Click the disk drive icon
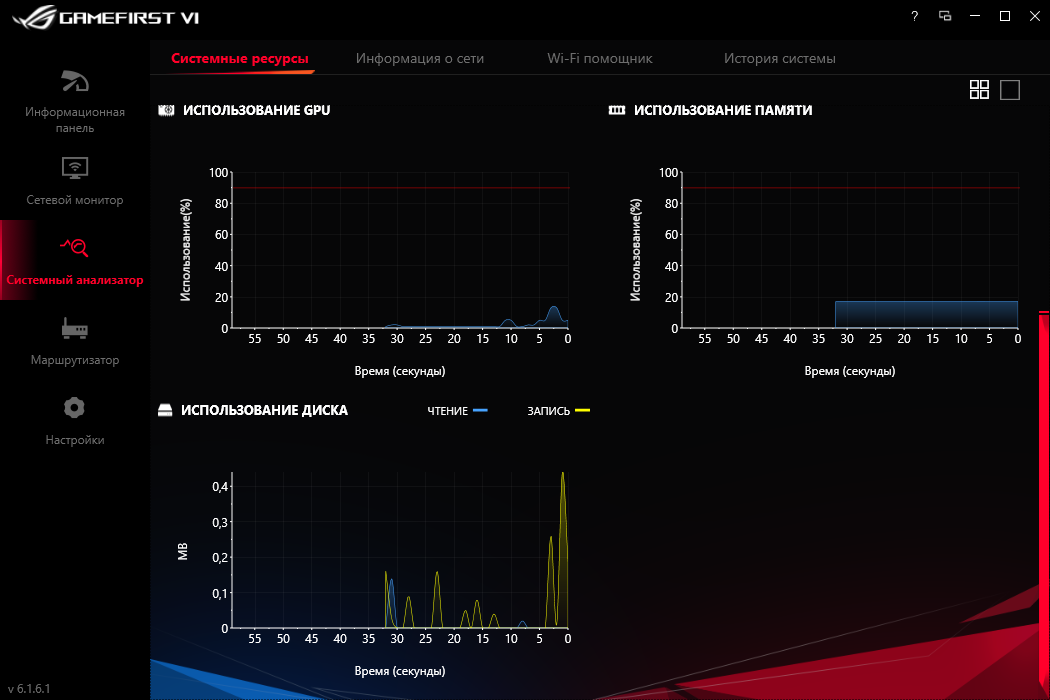 (x=165, y=410)
